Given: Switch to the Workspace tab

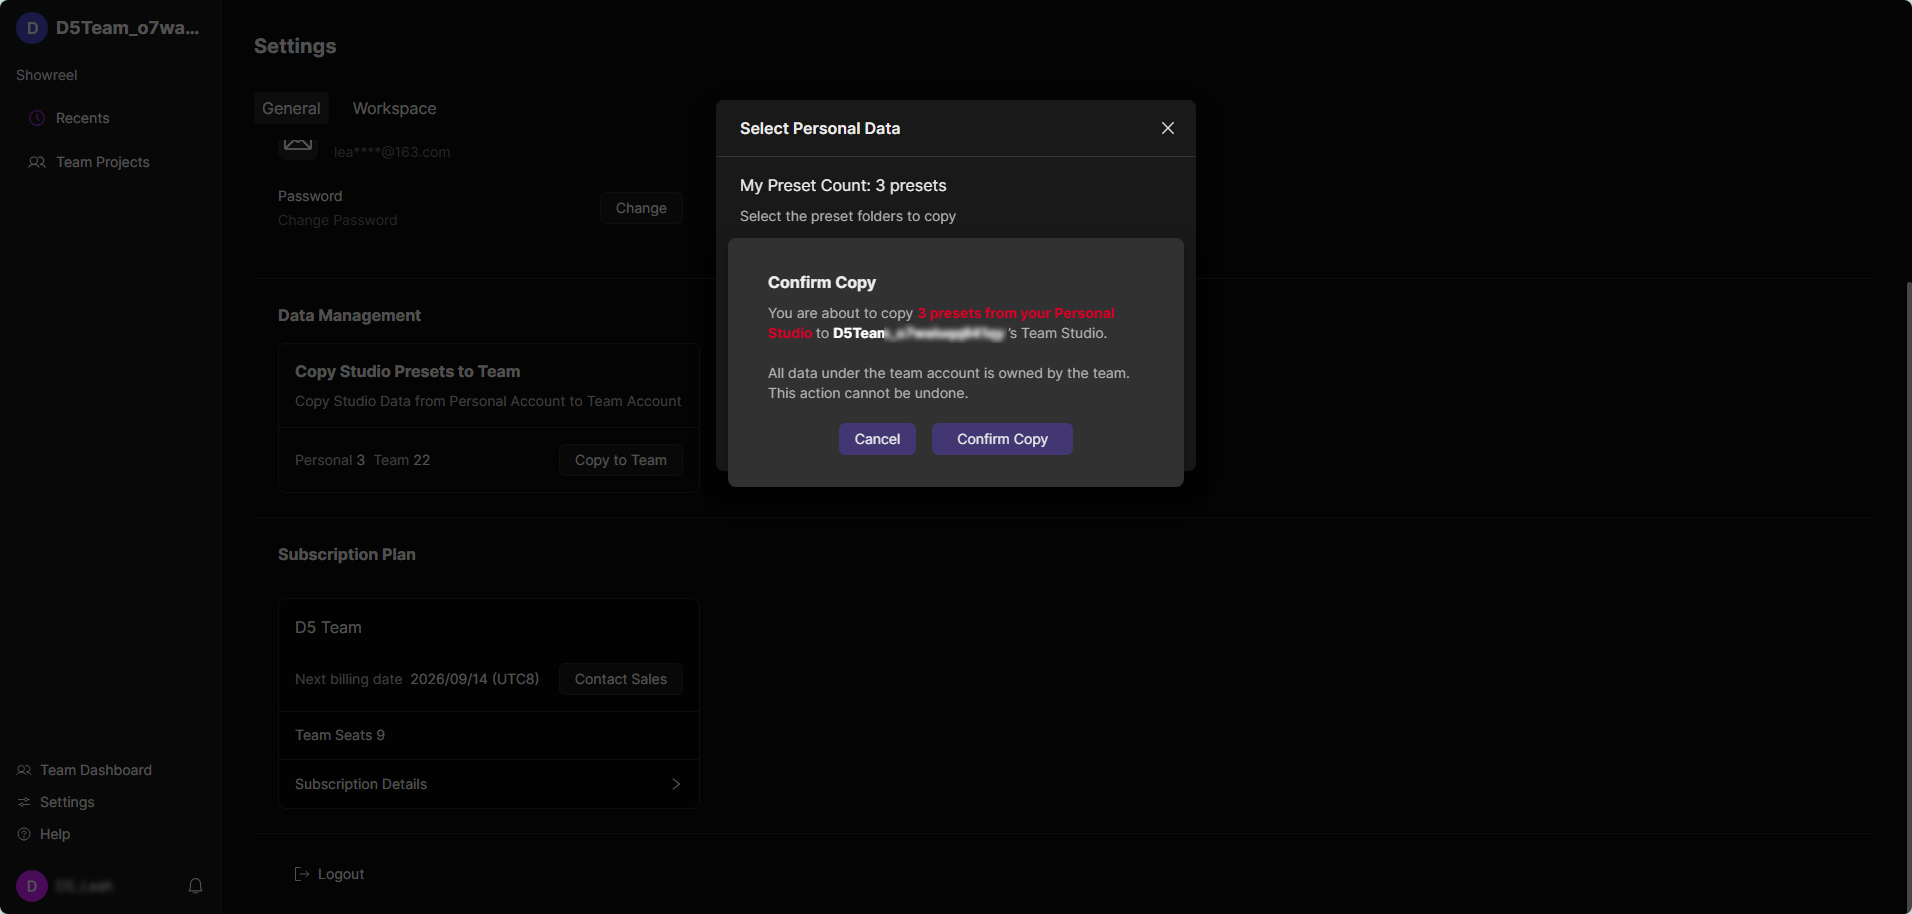Looking at the screenshot, I should [x=394, y=108].
